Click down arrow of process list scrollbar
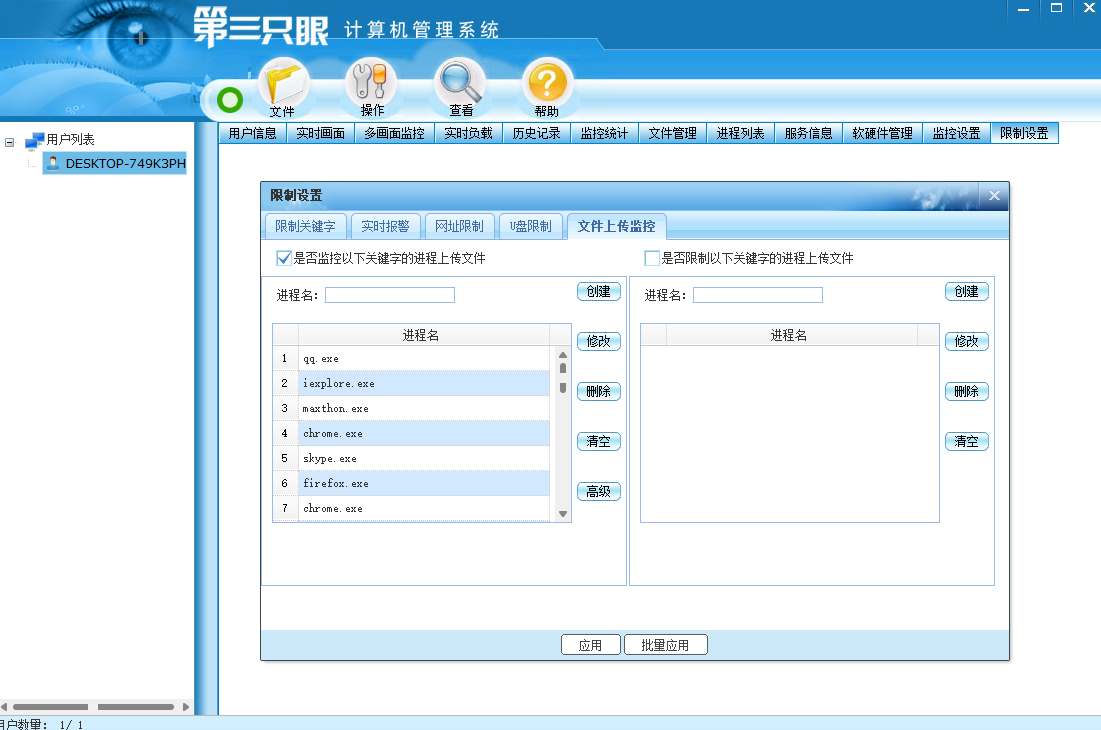This screenshot has height=730, width=1101. pyautogui.click(x=562, y=514)
